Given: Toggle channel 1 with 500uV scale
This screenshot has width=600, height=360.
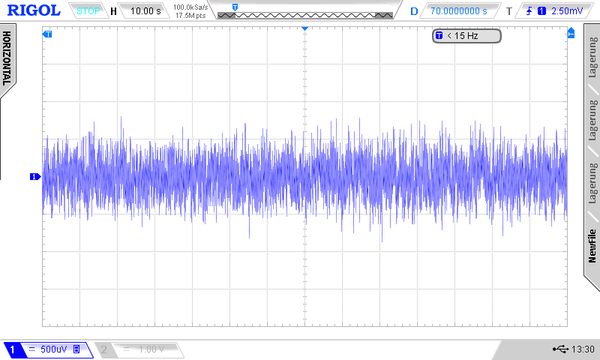Looking at the screenshot, I should 49,350.
